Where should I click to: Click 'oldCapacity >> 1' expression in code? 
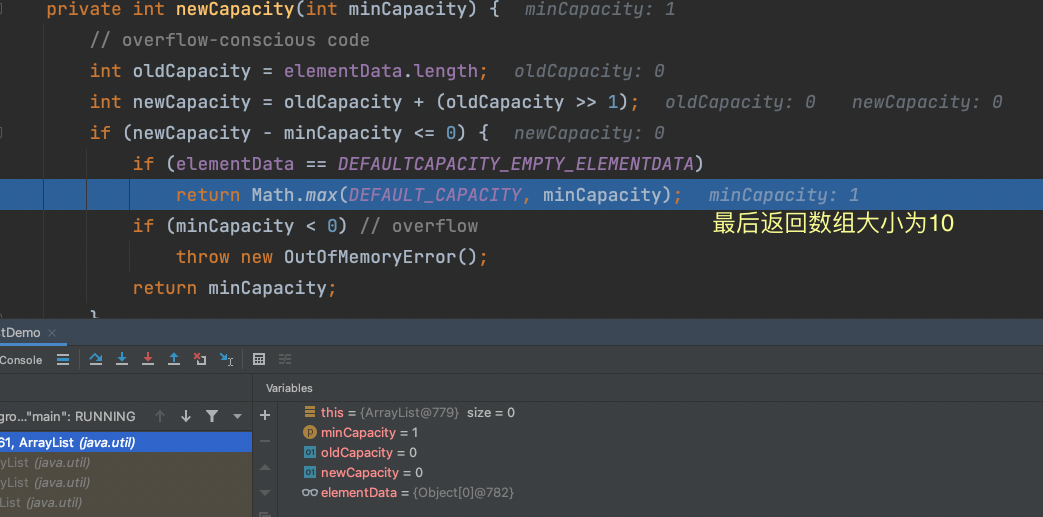(x=531, y=102)
